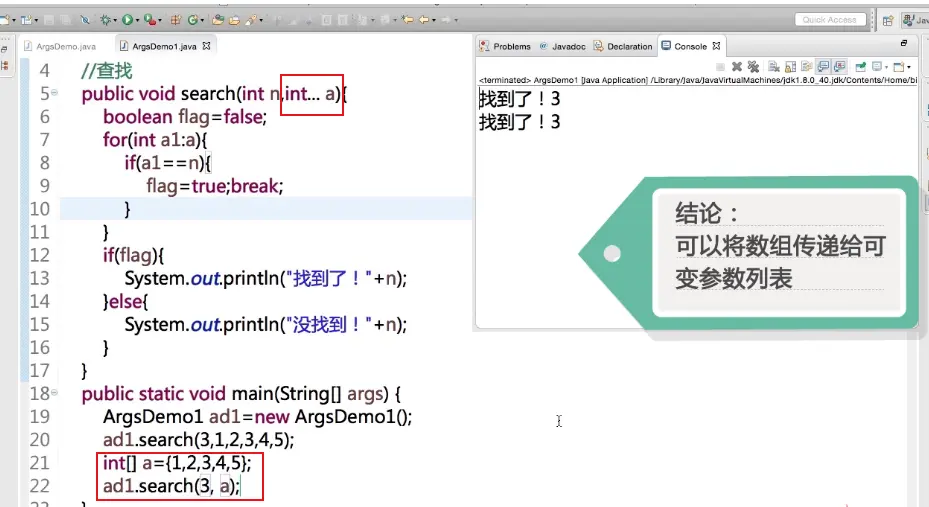This screenshot has width=929, height=507.
Task: Collapse the main method at line 18
Action: click(55, 392)
